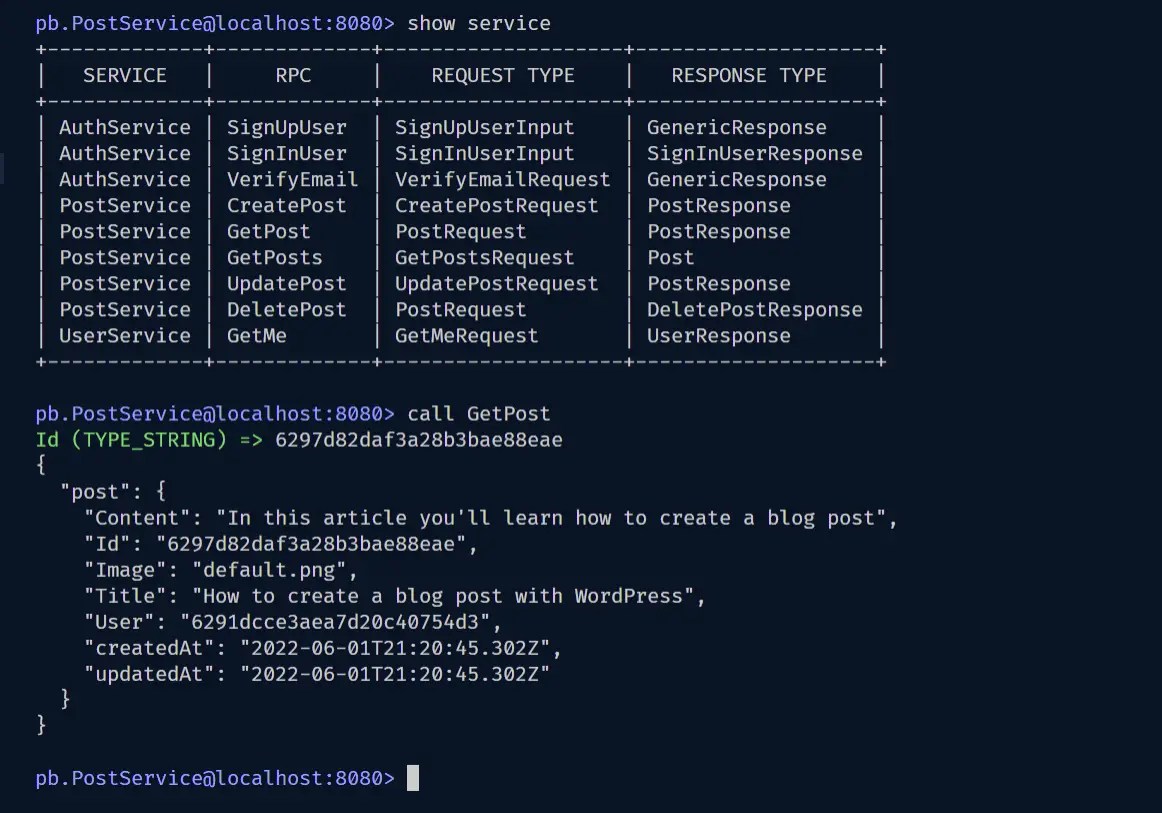The height and width of the screenshot is (813, 1162).
Task: Click the CreatePost row under PostService
Action: point(287,205)
